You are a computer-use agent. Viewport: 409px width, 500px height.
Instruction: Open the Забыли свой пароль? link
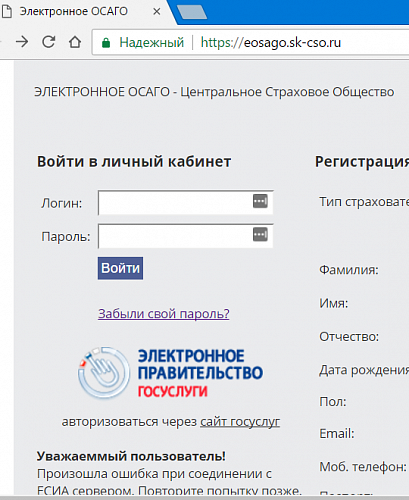coord(164,314)
